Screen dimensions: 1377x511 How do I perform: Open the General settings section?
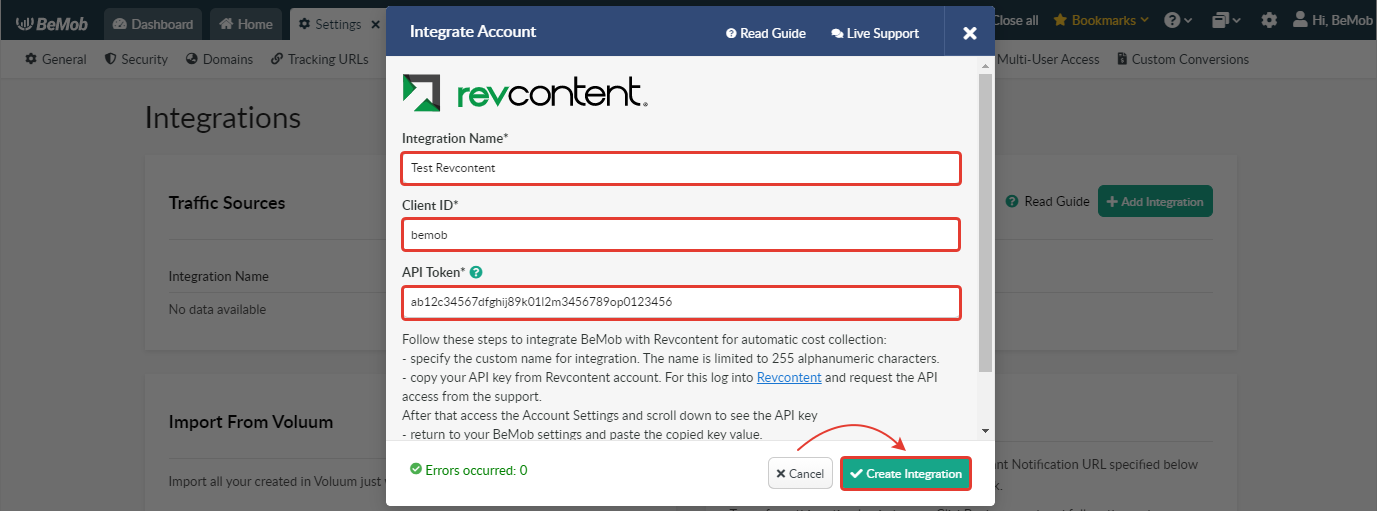(x=56, y=59)
